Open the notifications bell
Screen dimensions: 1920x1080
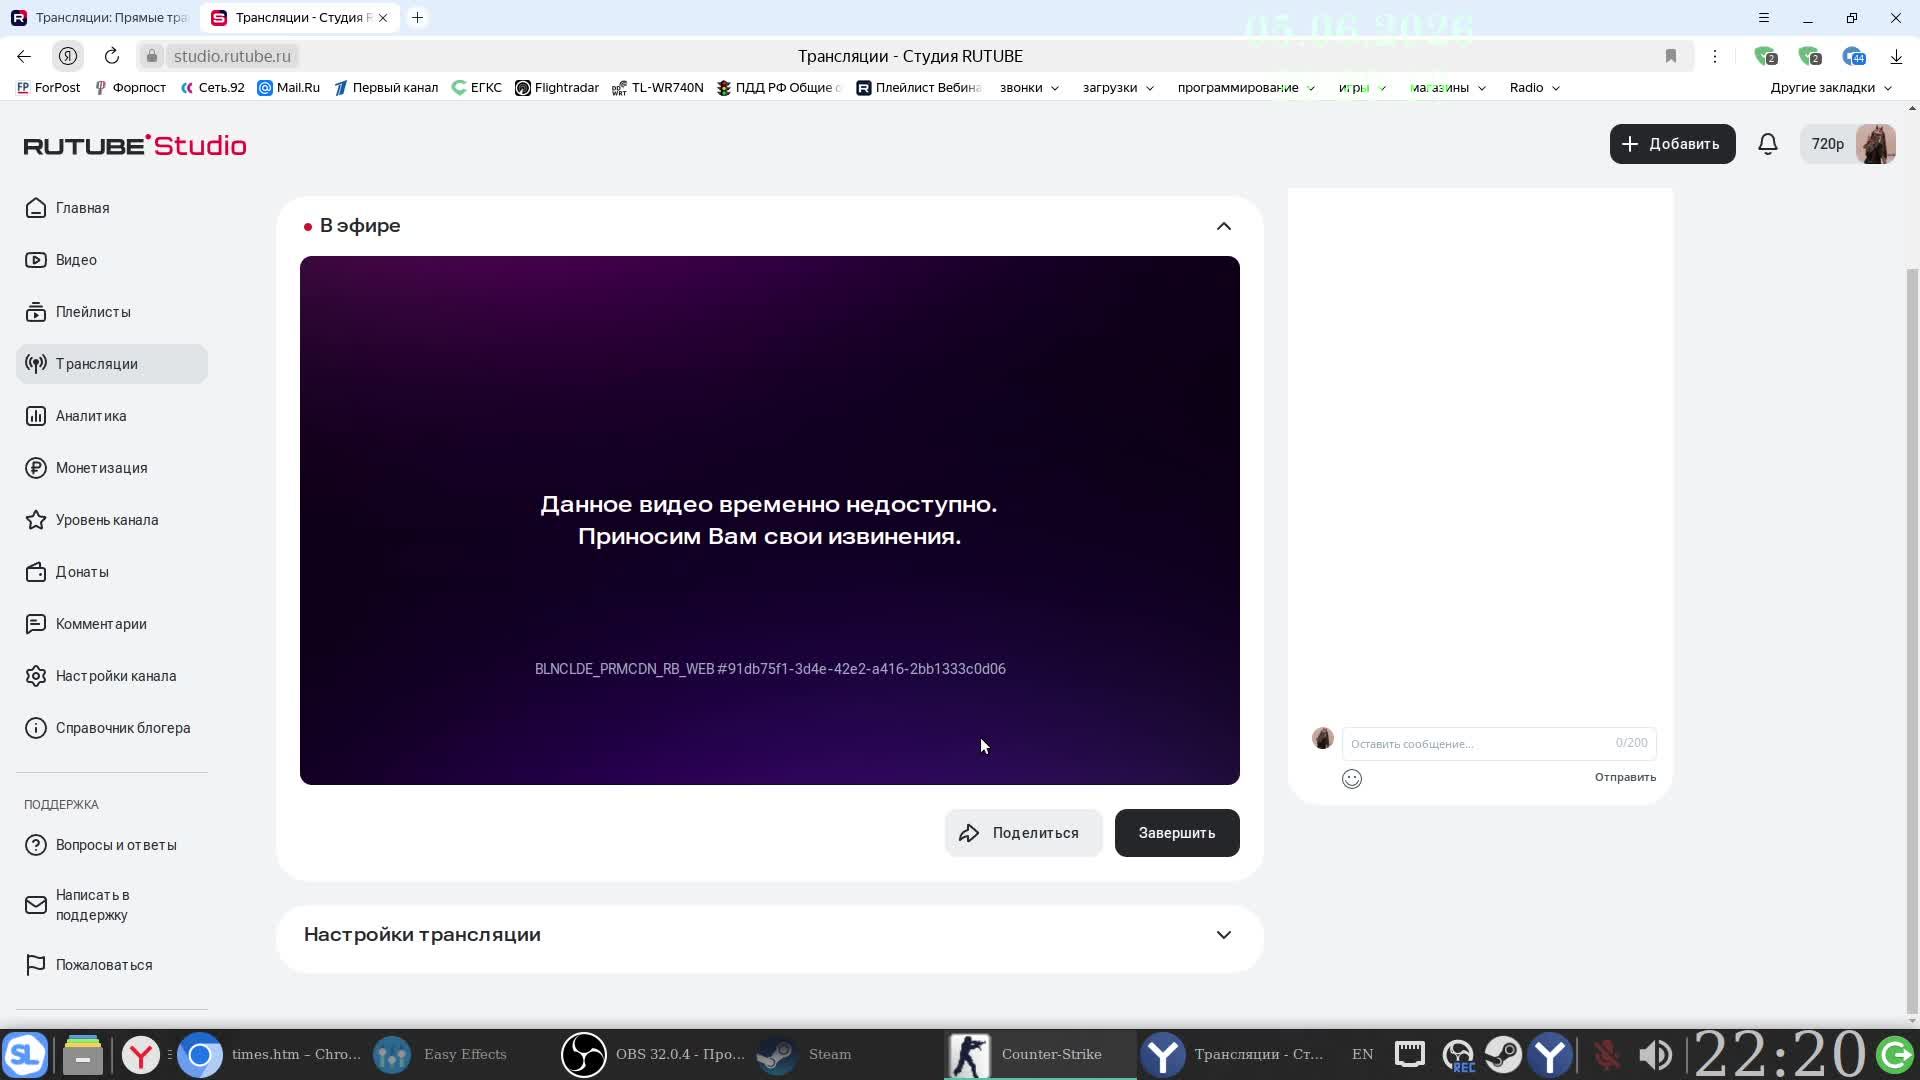tap(1768, 144)
